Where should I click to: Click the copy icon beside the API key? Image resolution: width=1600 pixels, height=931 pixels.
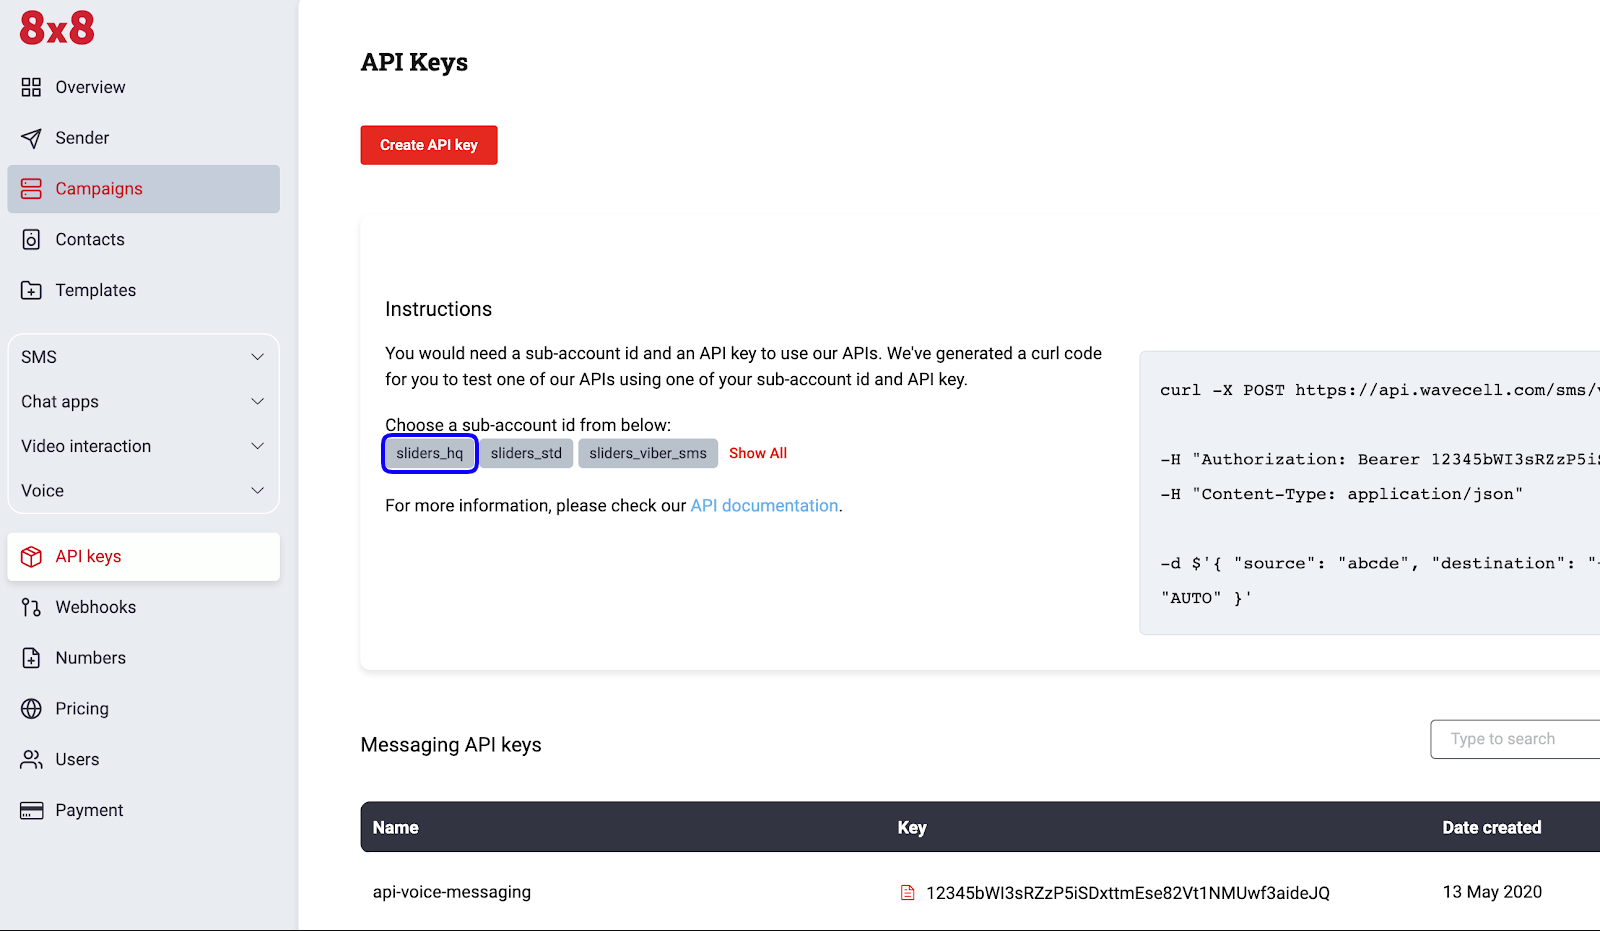[x=907, y=893]
